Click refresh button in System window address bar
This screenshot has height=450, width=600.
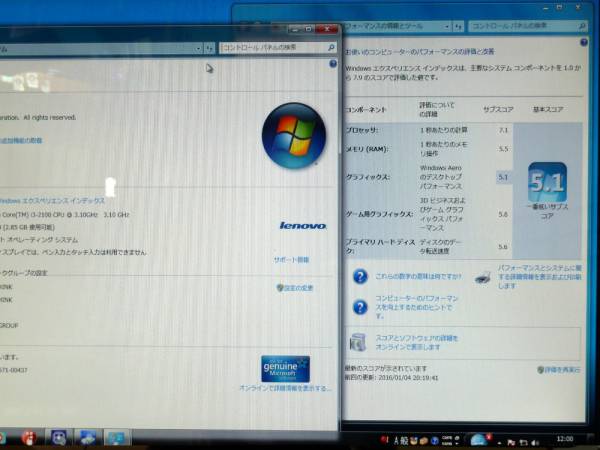(209, 48)
